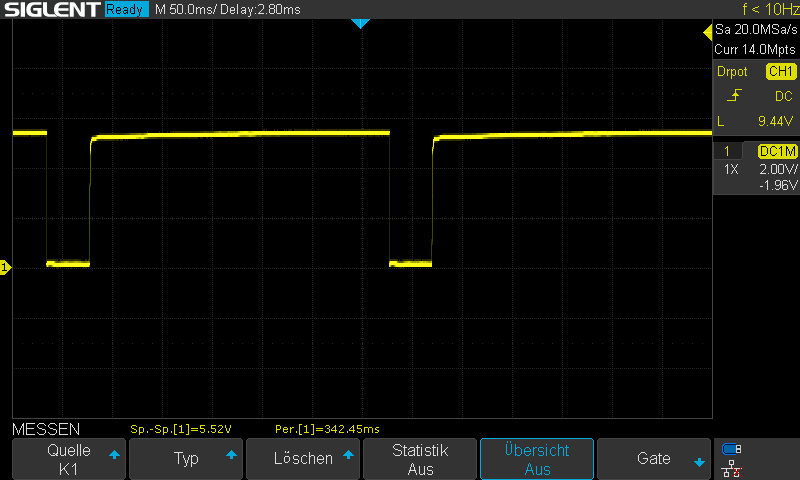
Task: Click the Delay:2.80ms readout
Action: [260, 10]
